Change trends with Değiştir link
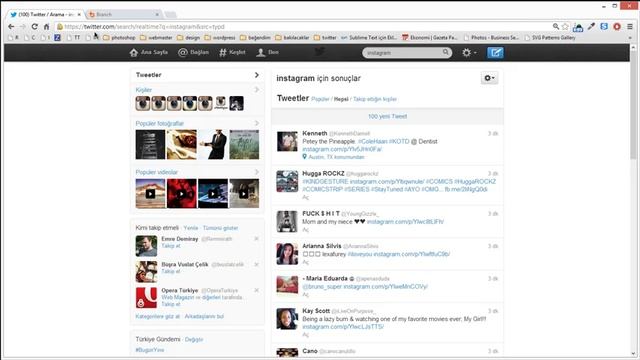The image size is (640, 360). click(x=194, y=339)
